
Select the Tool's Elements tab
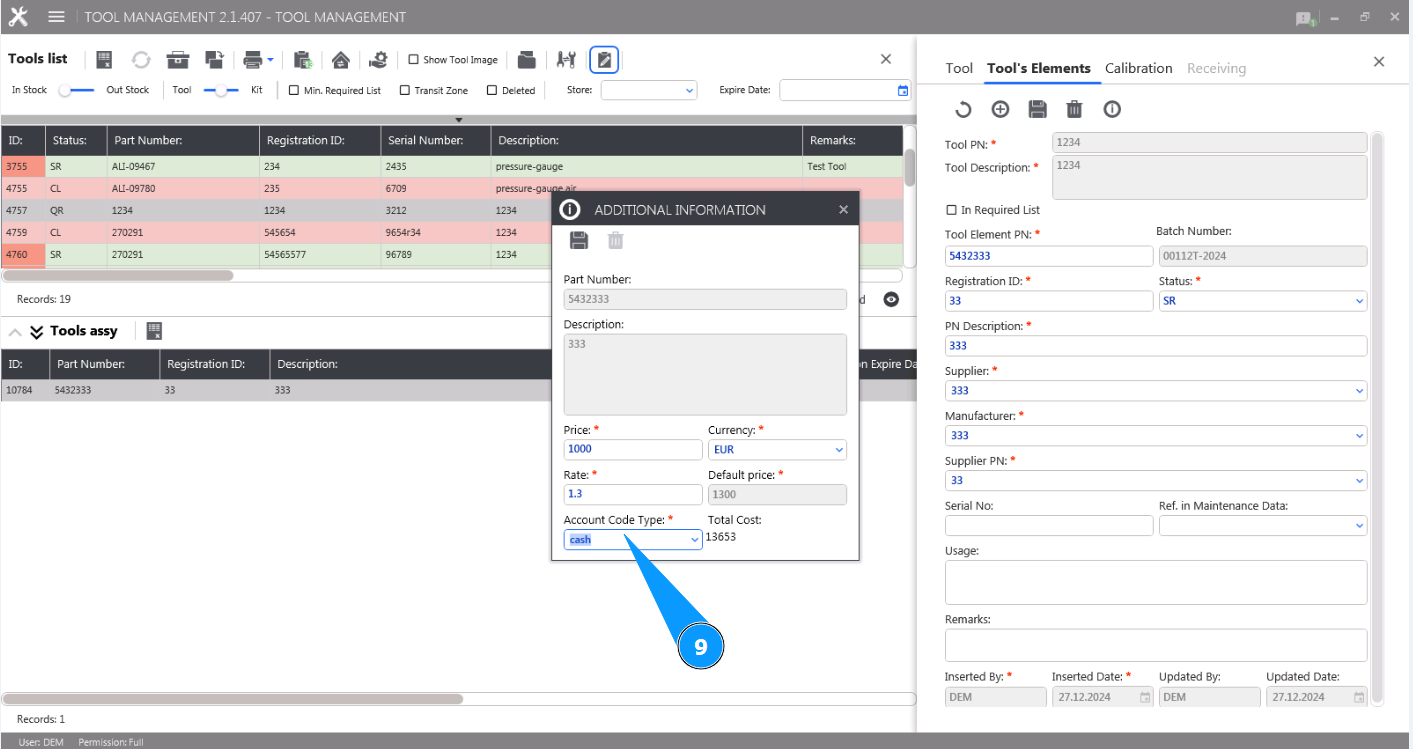click(1038, 68)
